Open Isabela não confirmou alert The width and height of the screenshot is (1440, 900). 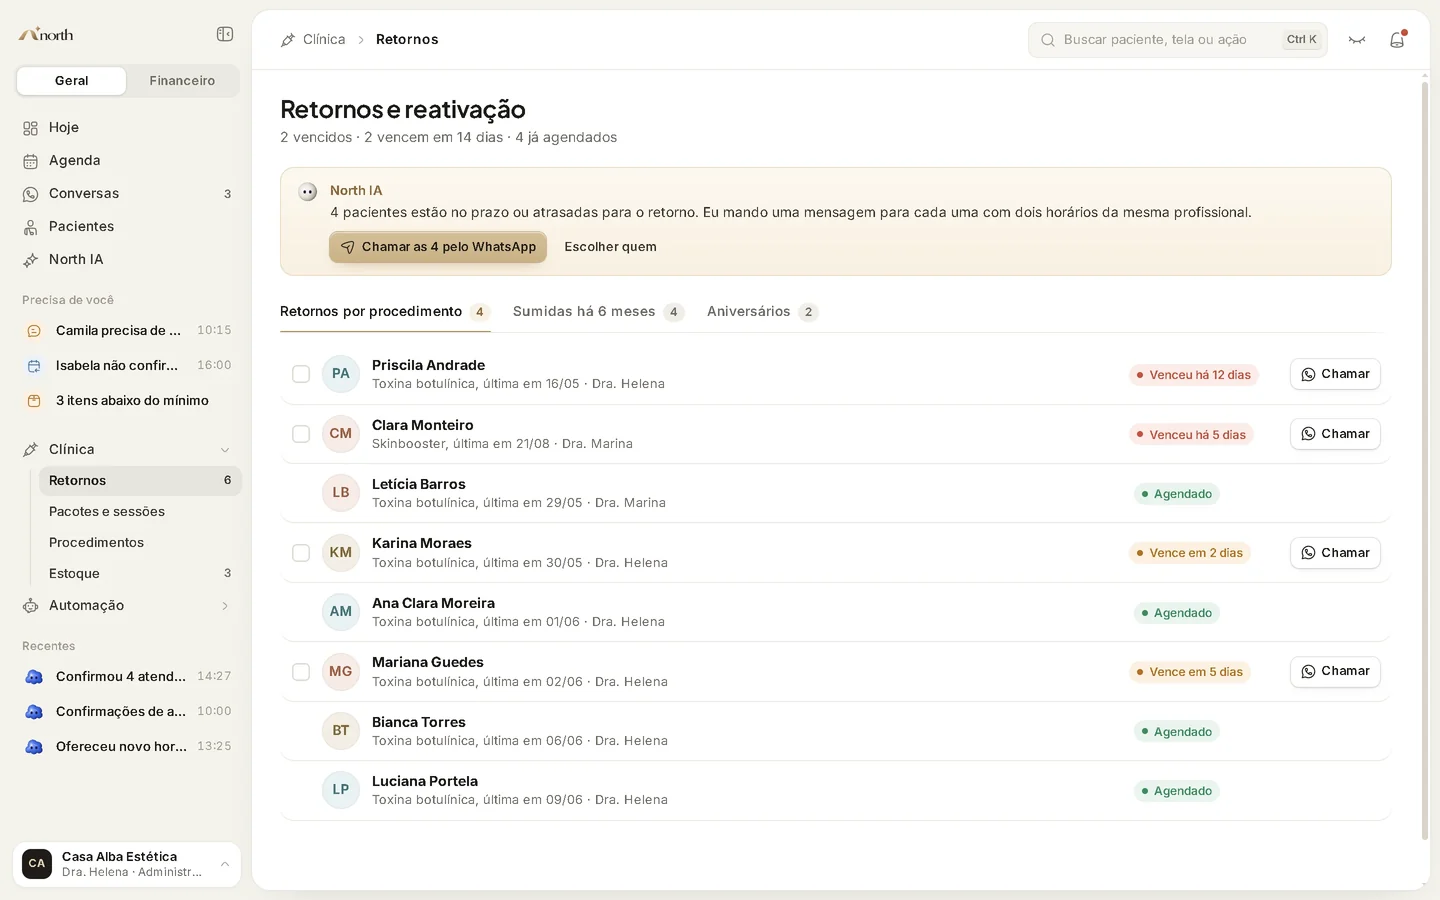pos(127,365)
